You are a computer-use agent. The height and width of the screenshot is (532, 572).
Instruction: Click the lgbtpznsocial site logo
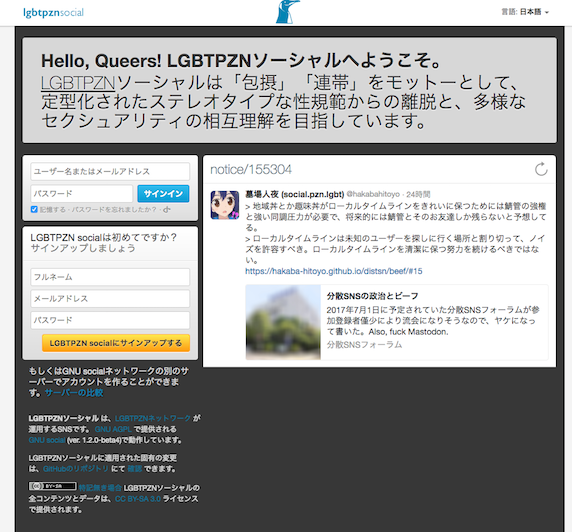pos(53,12)
